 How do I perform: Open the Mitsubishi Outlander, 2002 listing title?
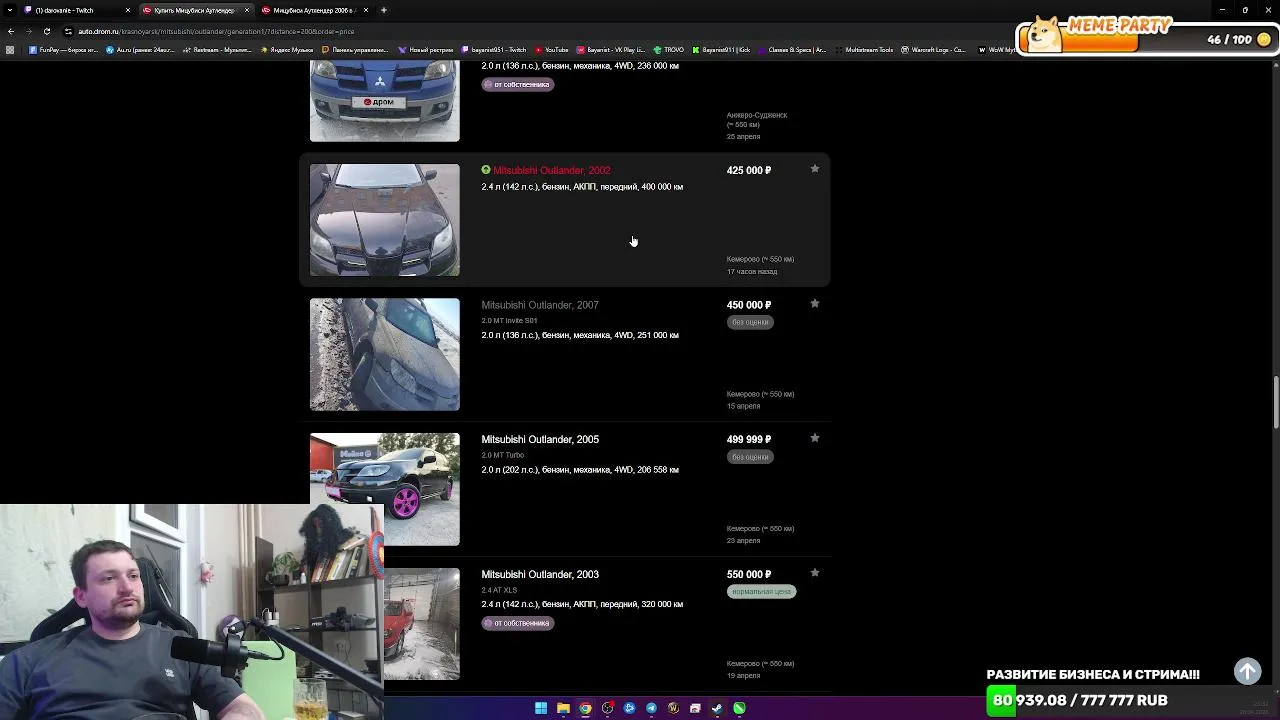pyautogui.click(x=551, y=170)
